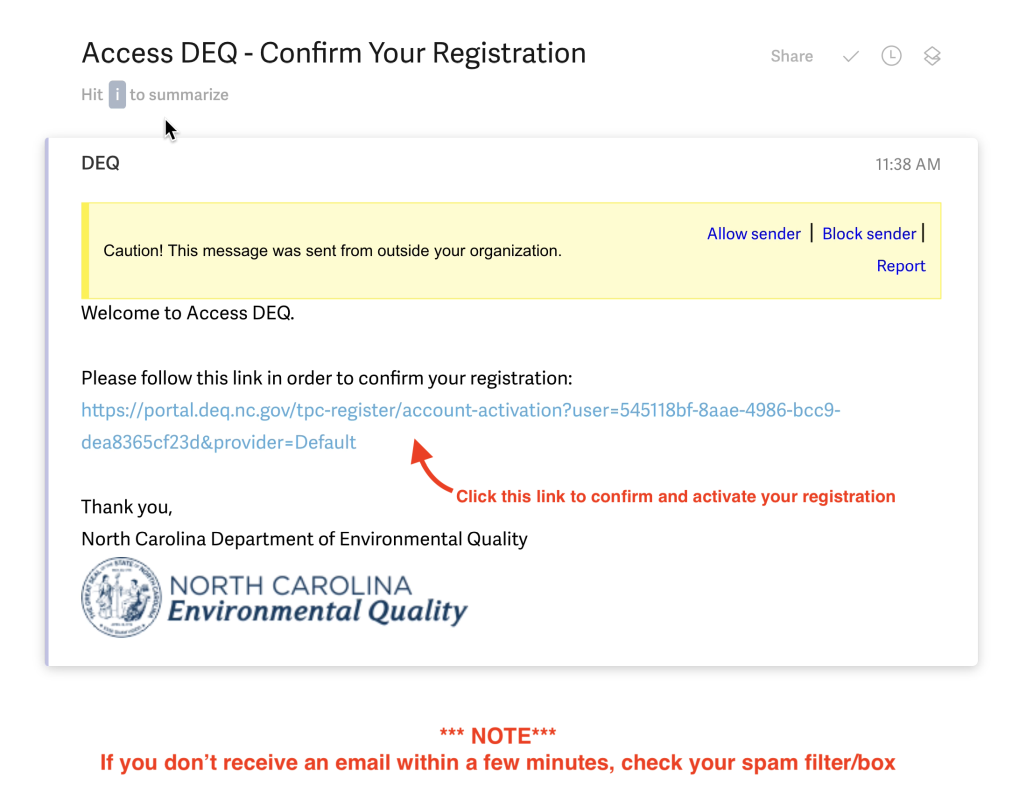Click the "Please follow this link" sentence
The height and width of the screenshot is (800, 1015).
(326, 378)
